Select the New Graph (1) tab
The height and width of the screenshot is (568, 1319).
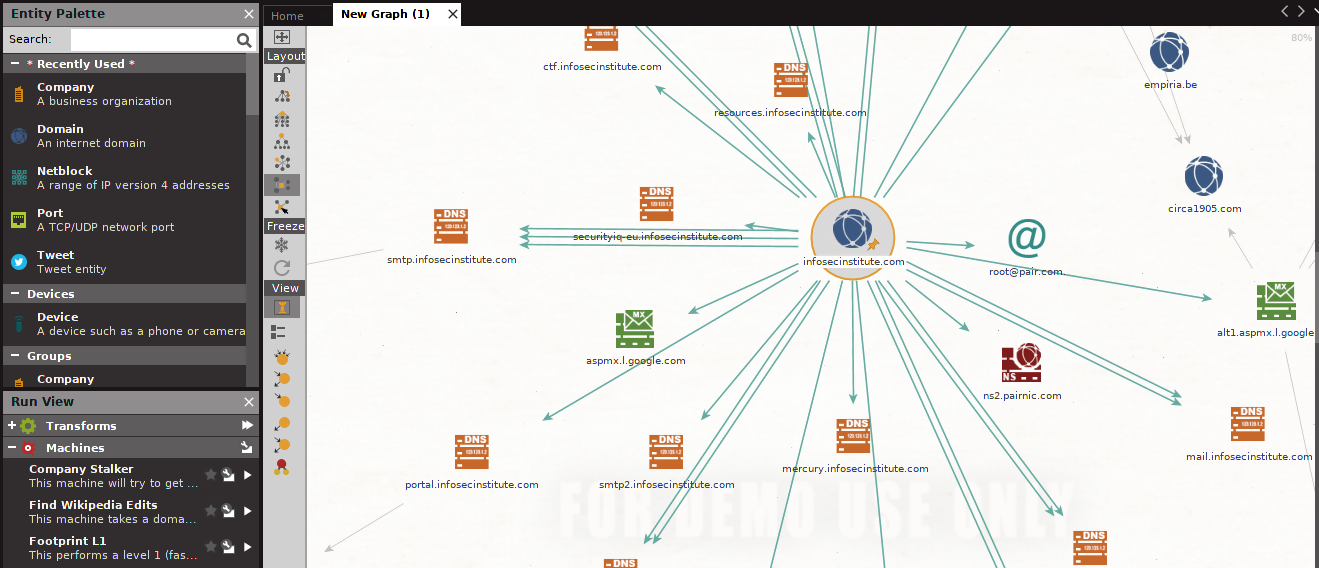(385, 14)
